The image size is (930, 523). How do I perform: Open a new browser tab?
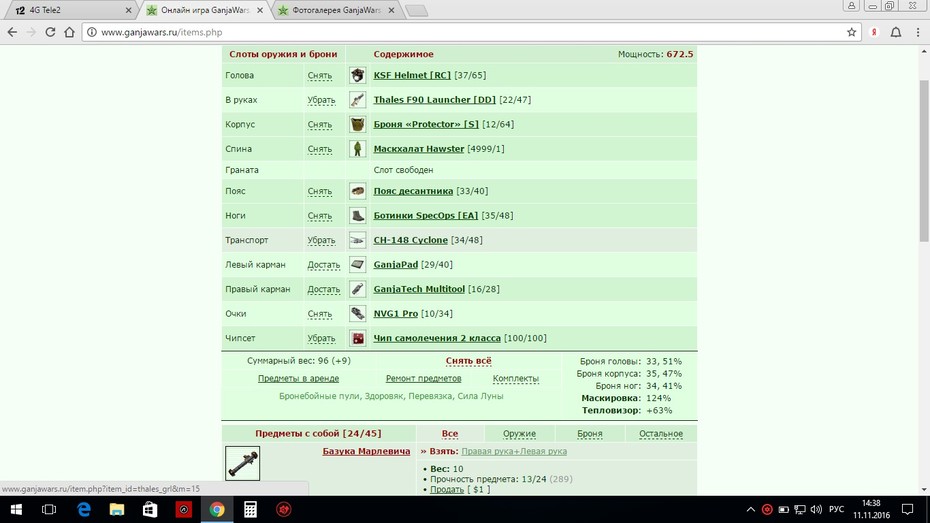[x=417, y=10]
